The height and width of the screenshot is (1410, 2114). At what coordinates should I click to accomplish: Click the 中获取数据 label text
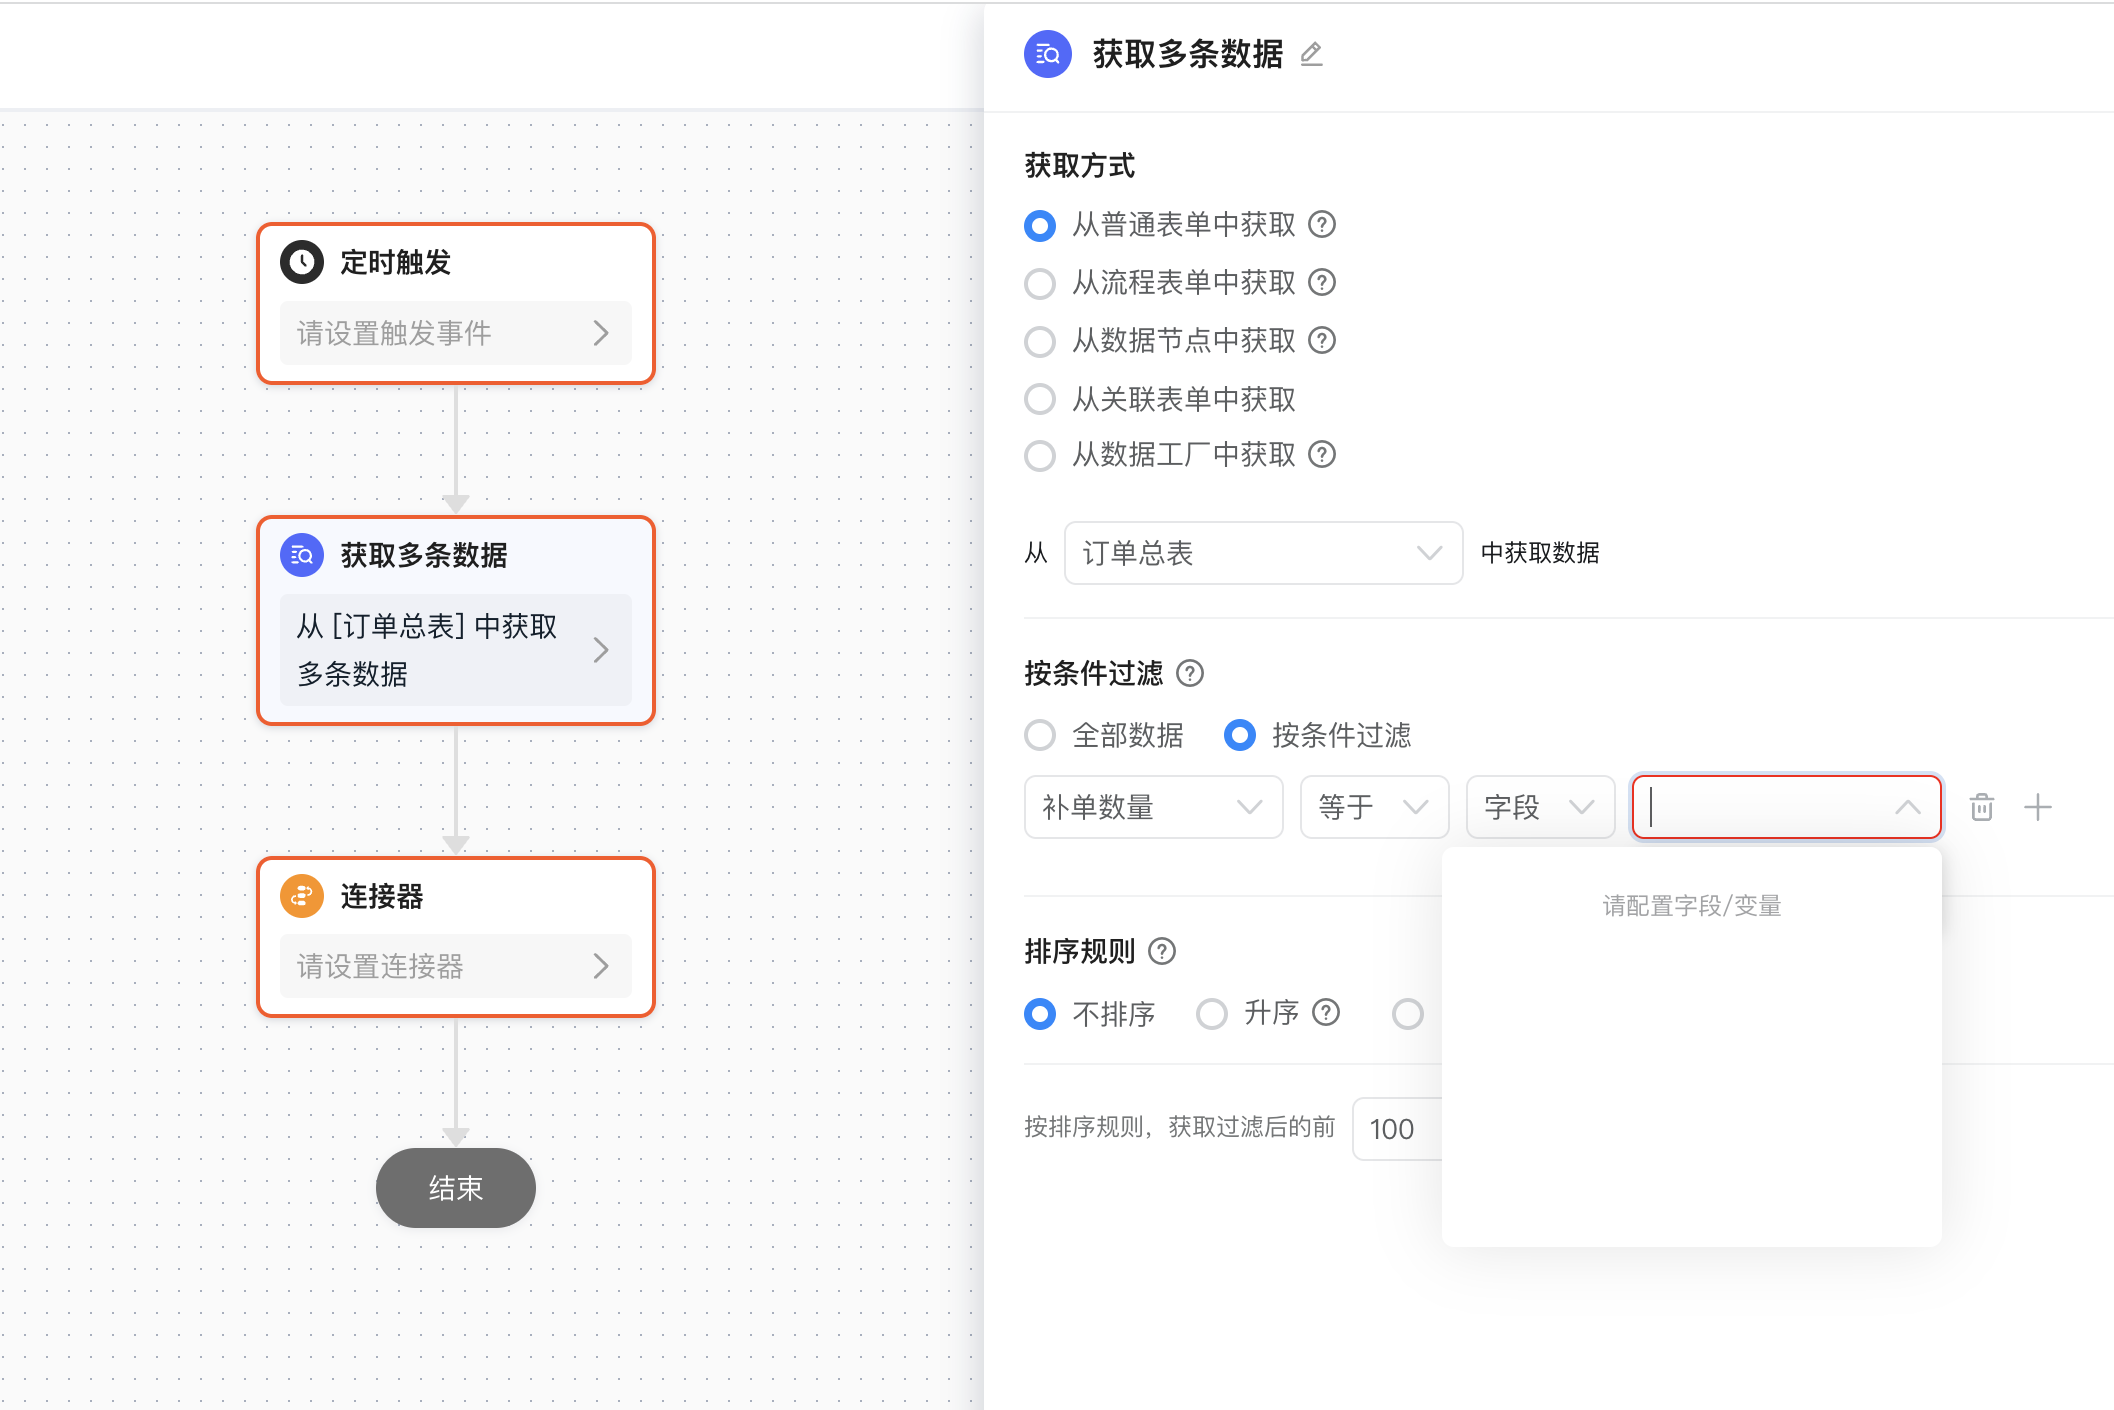click(x=1540, y=553)
